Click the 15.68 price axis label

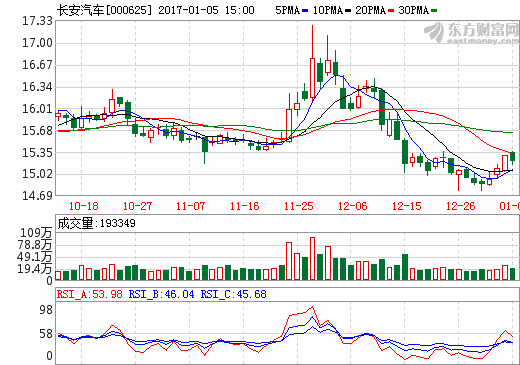pos(37,131)
